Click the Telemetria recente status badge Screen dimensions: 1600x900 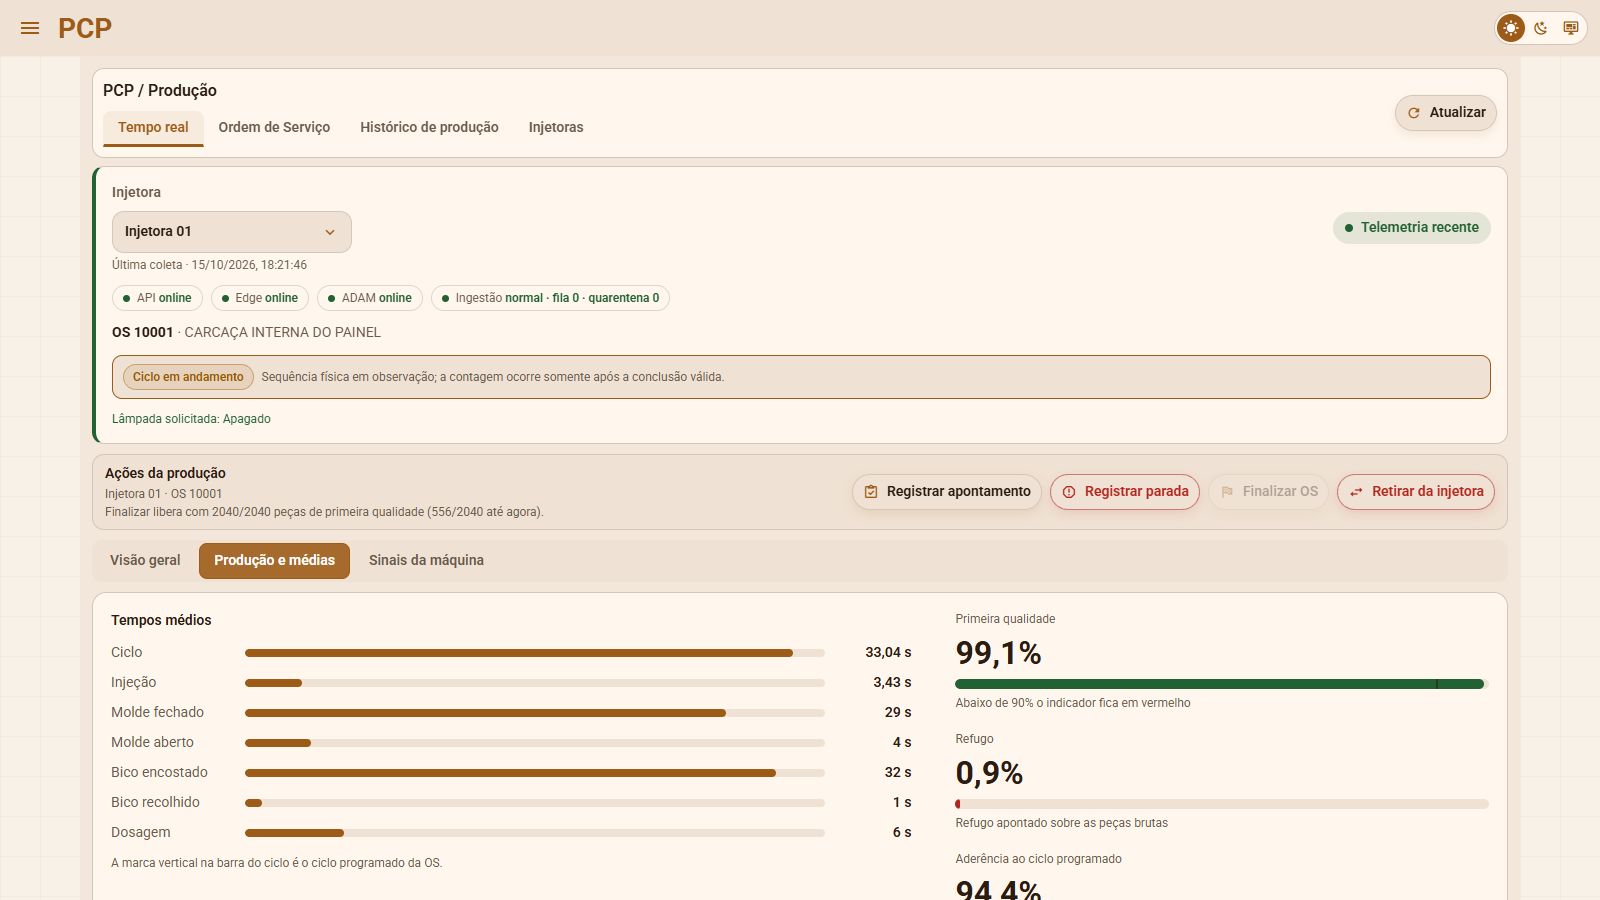[1412, 228]
